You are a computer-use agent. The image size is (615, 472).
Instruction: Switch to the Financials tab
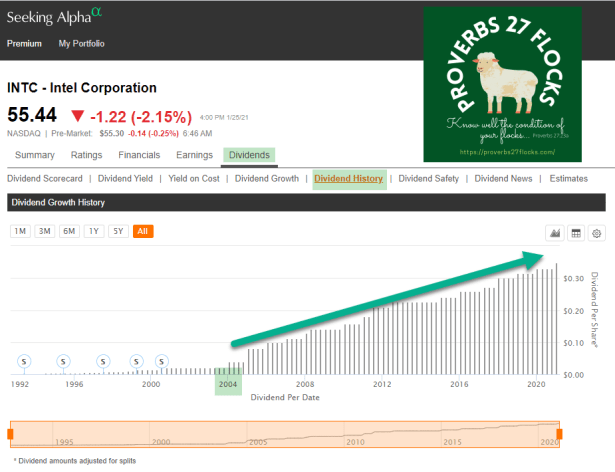[139, 155]
